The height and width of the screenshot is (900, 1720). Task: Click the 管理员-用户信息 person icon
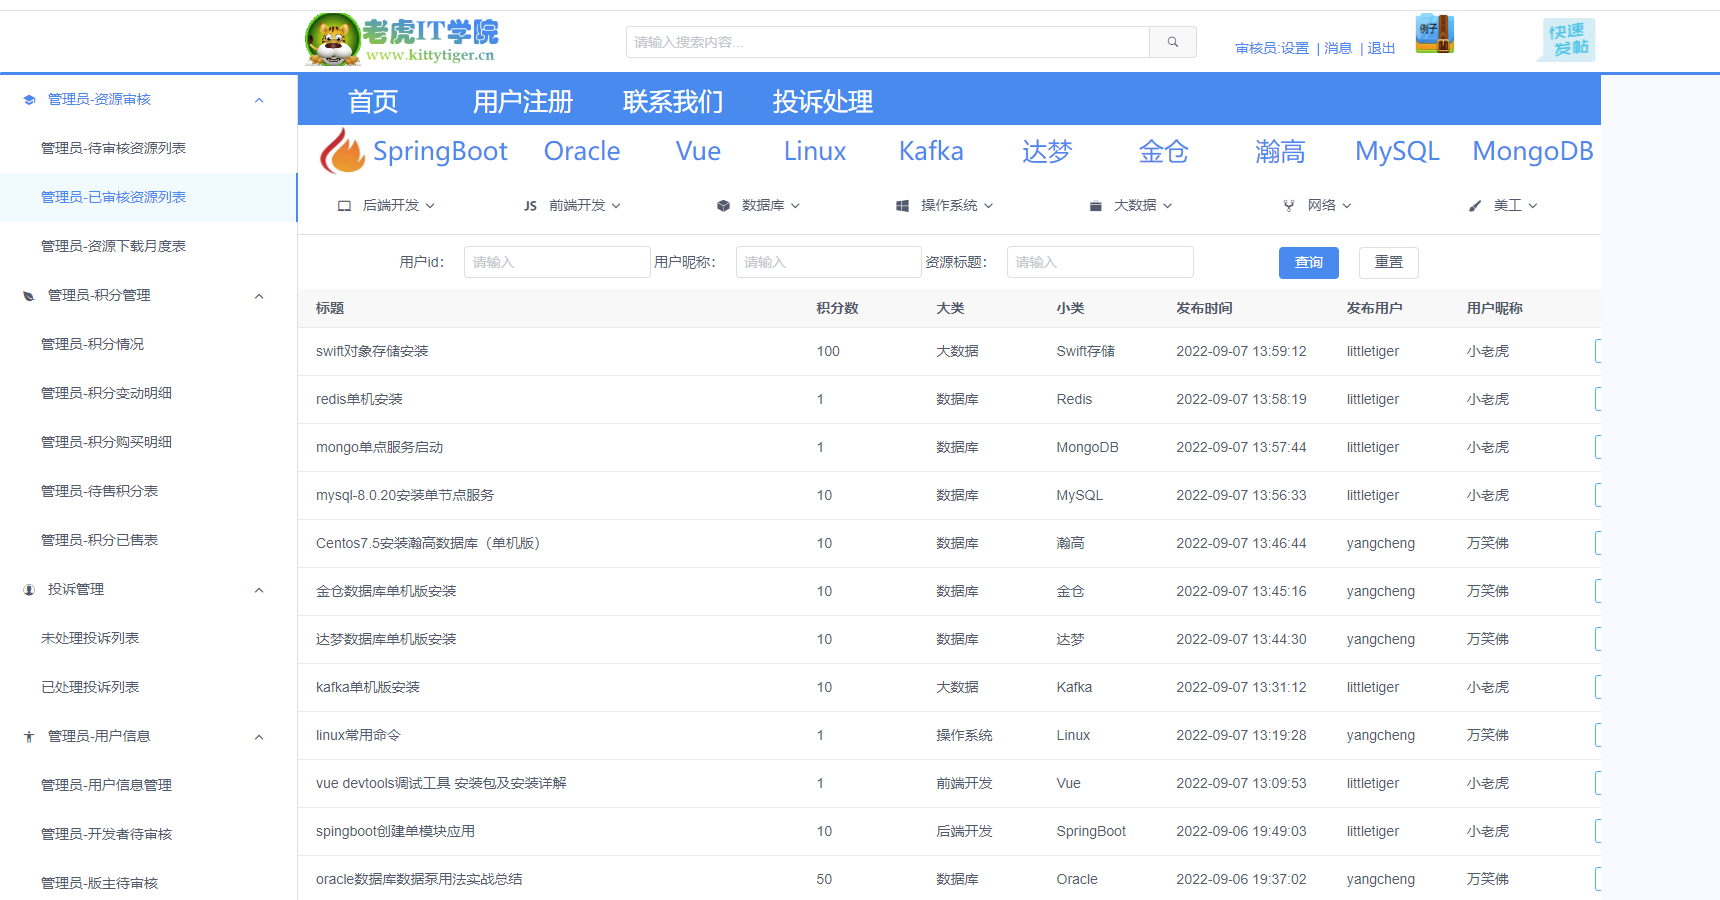(x=29, y=737)
